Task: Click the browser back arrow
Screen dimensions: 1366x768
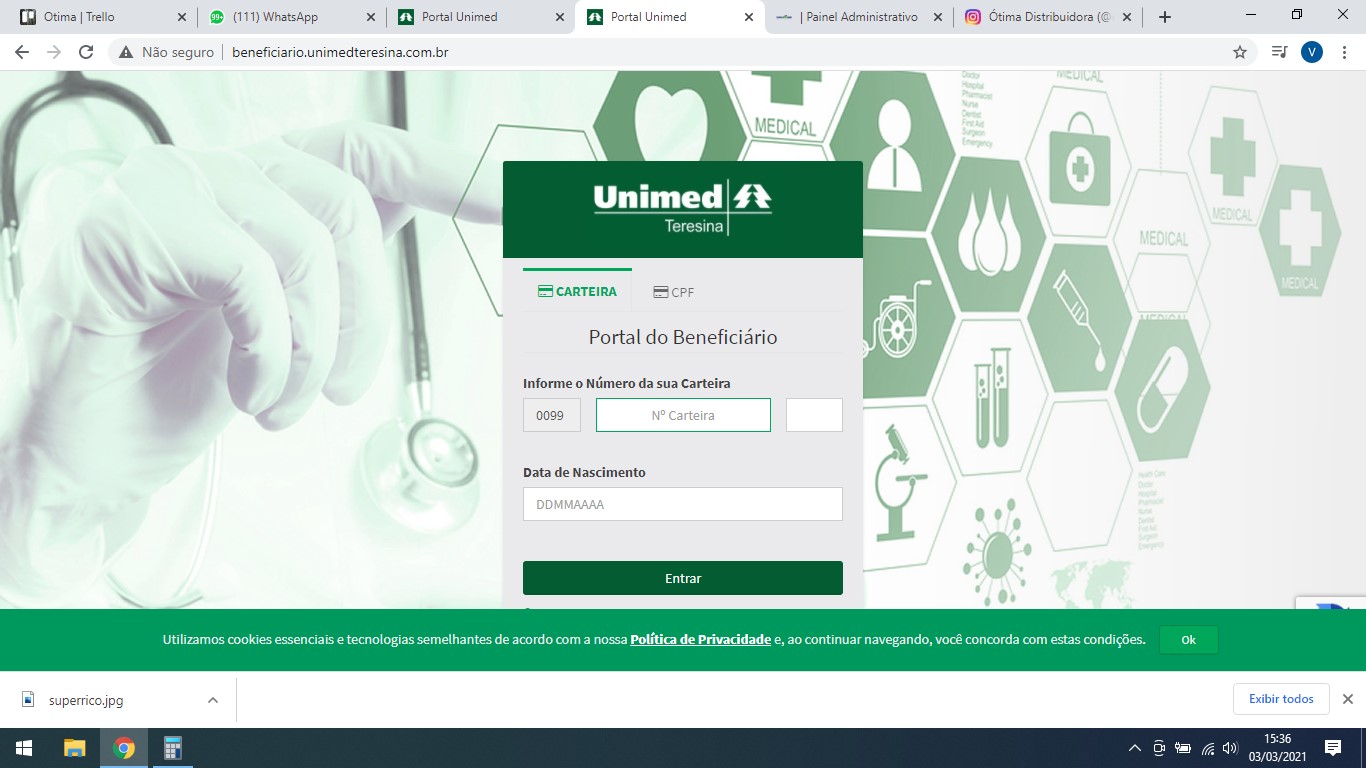Action: (22, 52)
